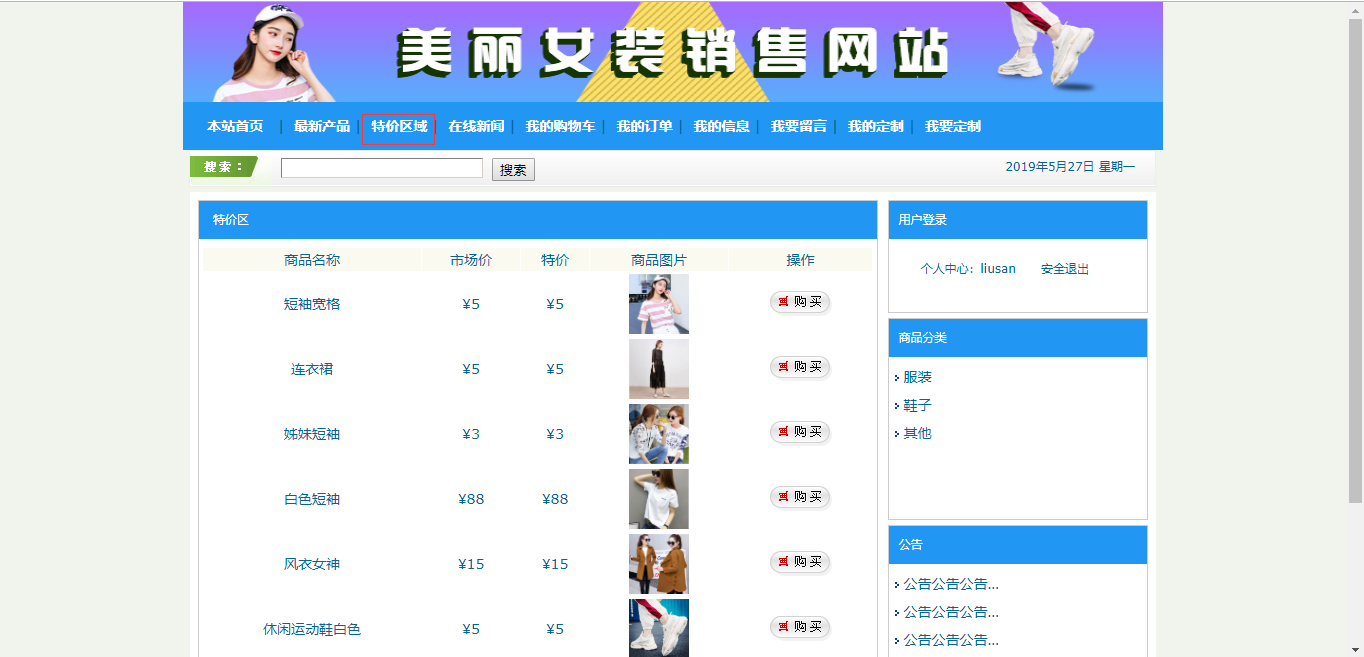1364x657 pixels.
Task: Click the 市场价 column header
Action: pyautogui.click(x=471, y=260)
